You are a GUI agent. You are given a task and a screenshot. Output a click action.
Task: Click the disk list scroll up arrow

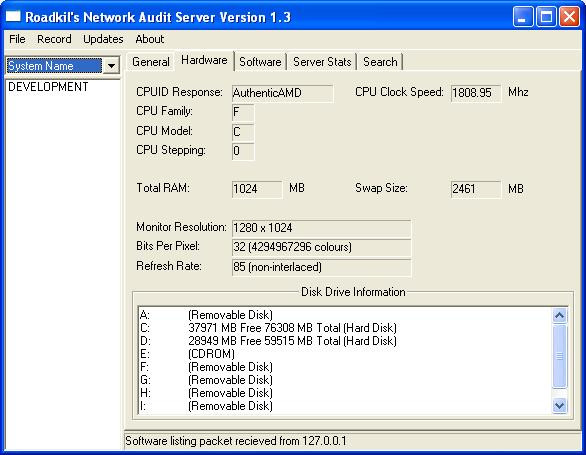pos(559,316)
